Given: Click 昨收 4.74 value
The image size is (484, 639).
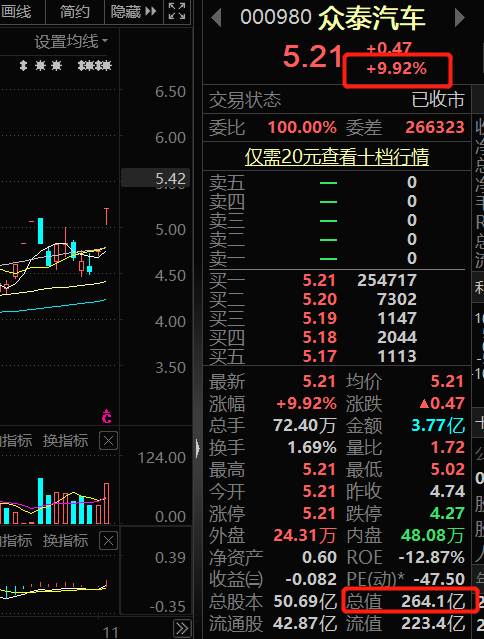Looking at the screenshot, I should [x=447, y=491].
